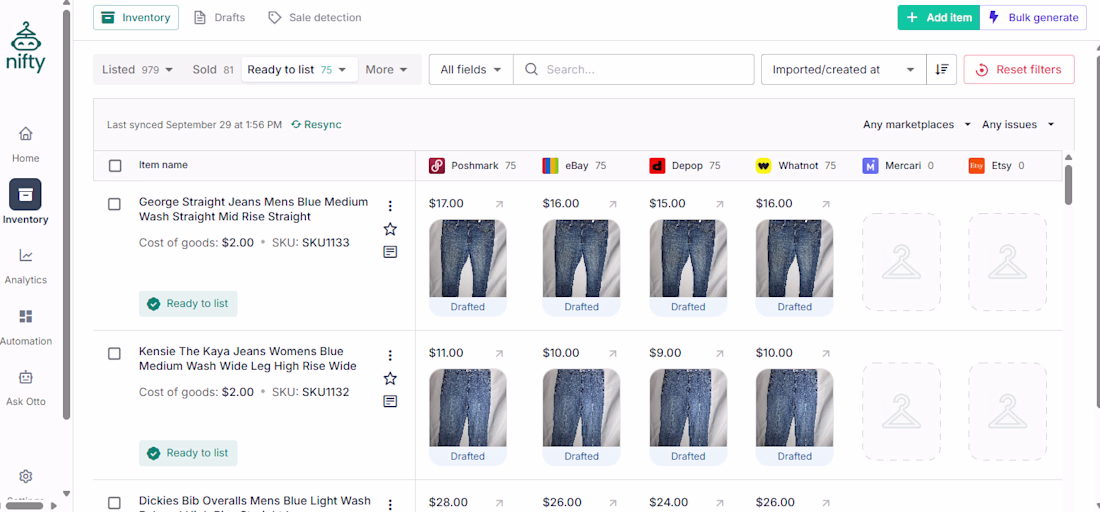
Task: Click the sidebar horizontal scrollbar
Action: 26,505
